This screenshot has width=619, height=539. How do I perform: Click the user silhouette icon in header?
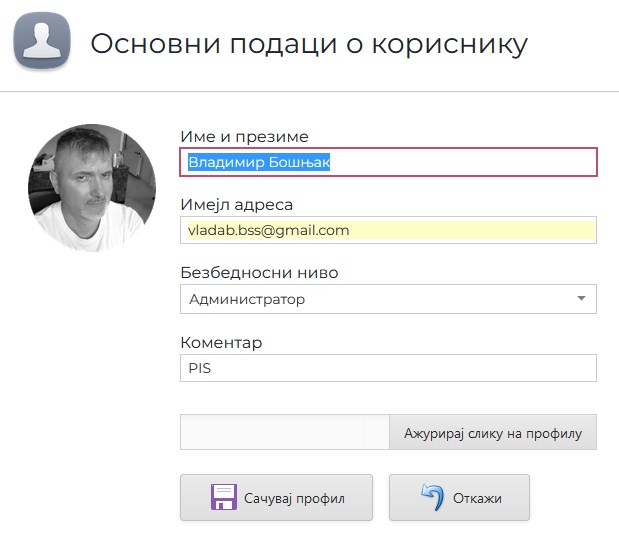click(41, 43)
